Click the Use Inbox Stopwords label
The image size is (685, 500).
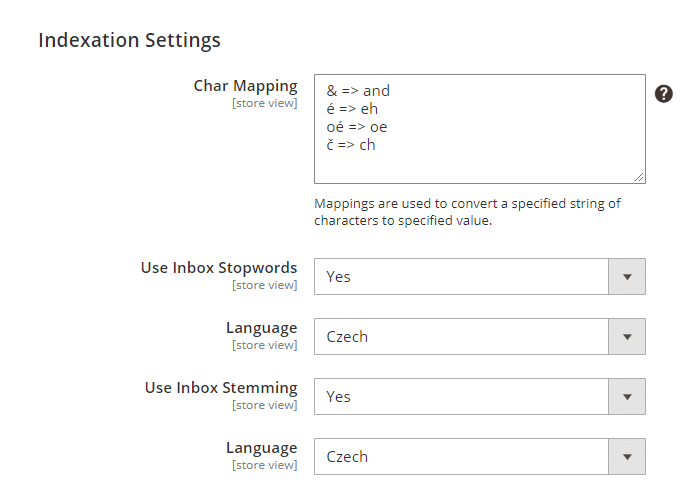pyautogui.click(x=219, y=268)
